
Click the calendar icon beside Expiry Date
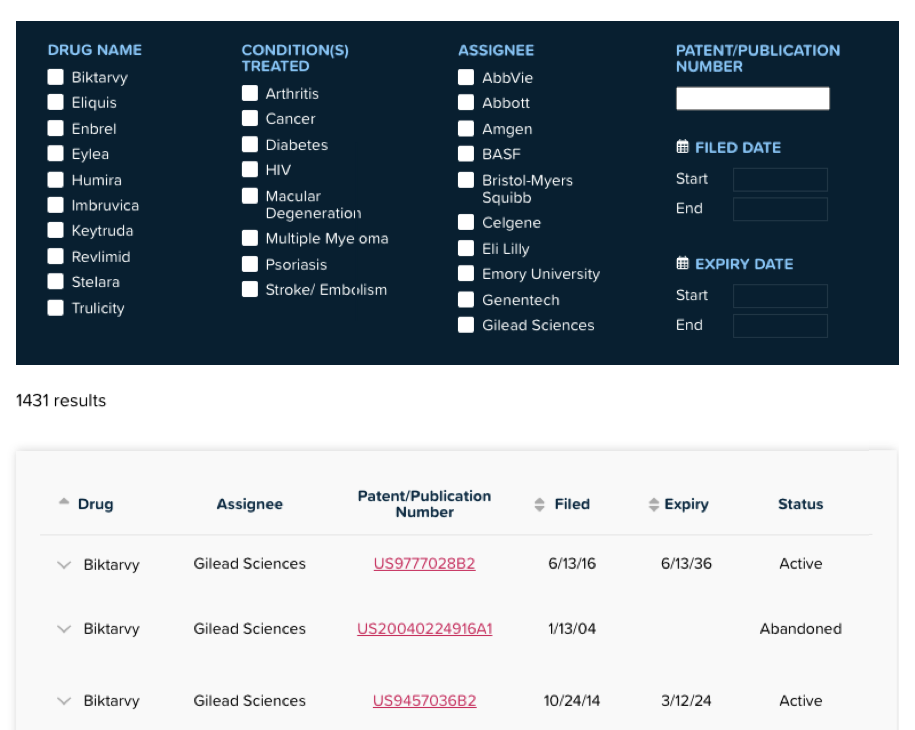682,263
